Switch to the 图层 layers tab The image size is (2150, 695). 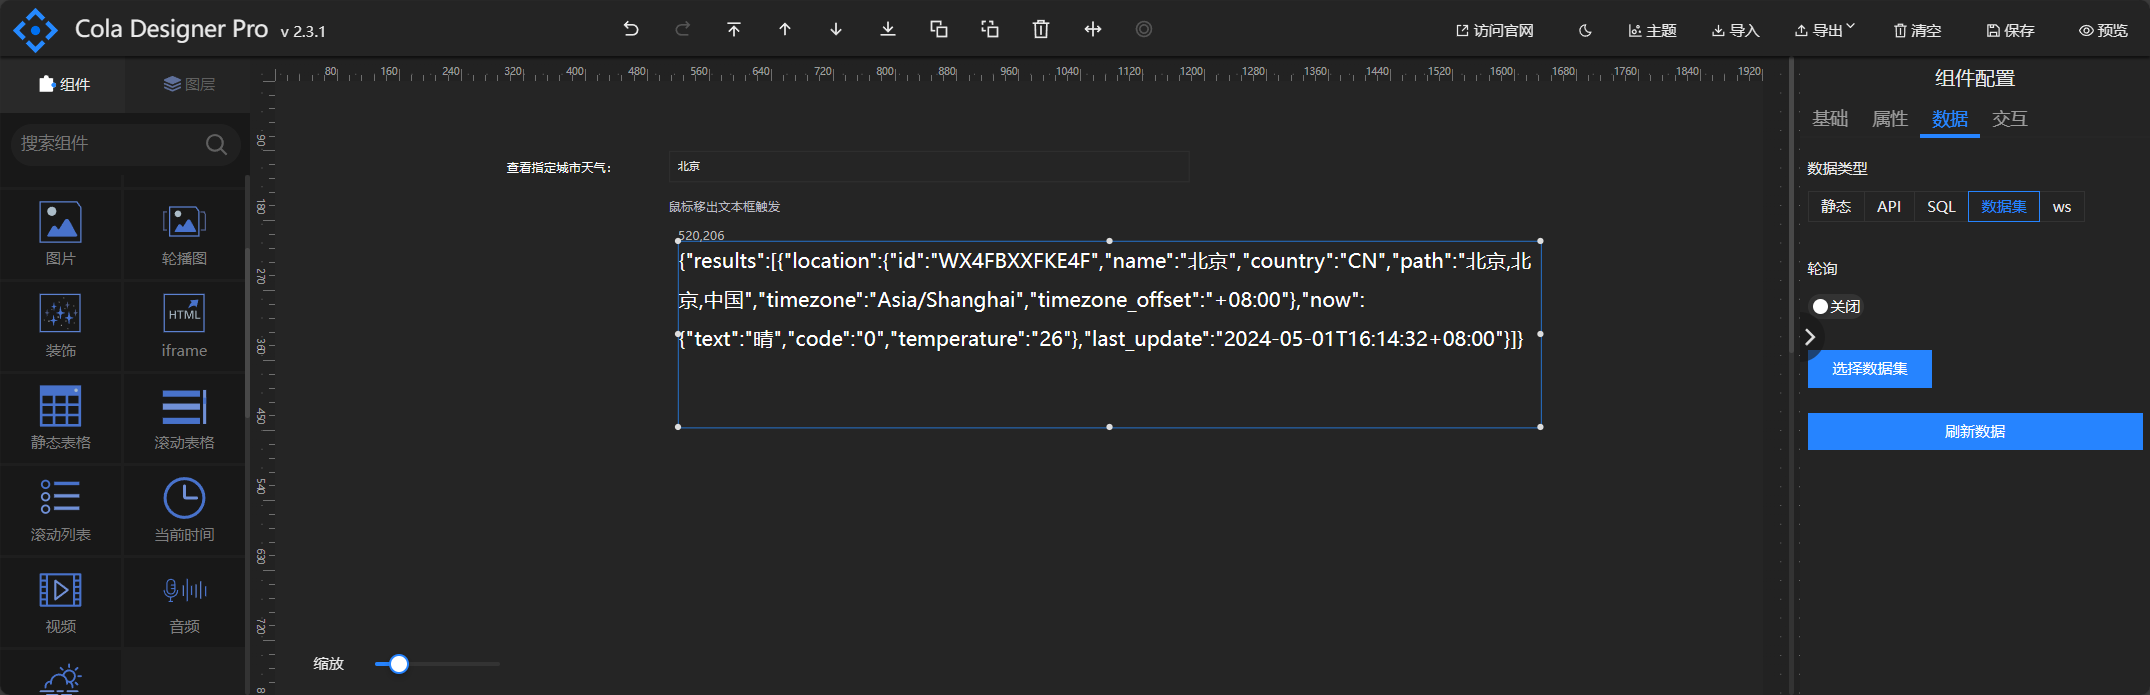pyautogui.click(x=189, y=85)
